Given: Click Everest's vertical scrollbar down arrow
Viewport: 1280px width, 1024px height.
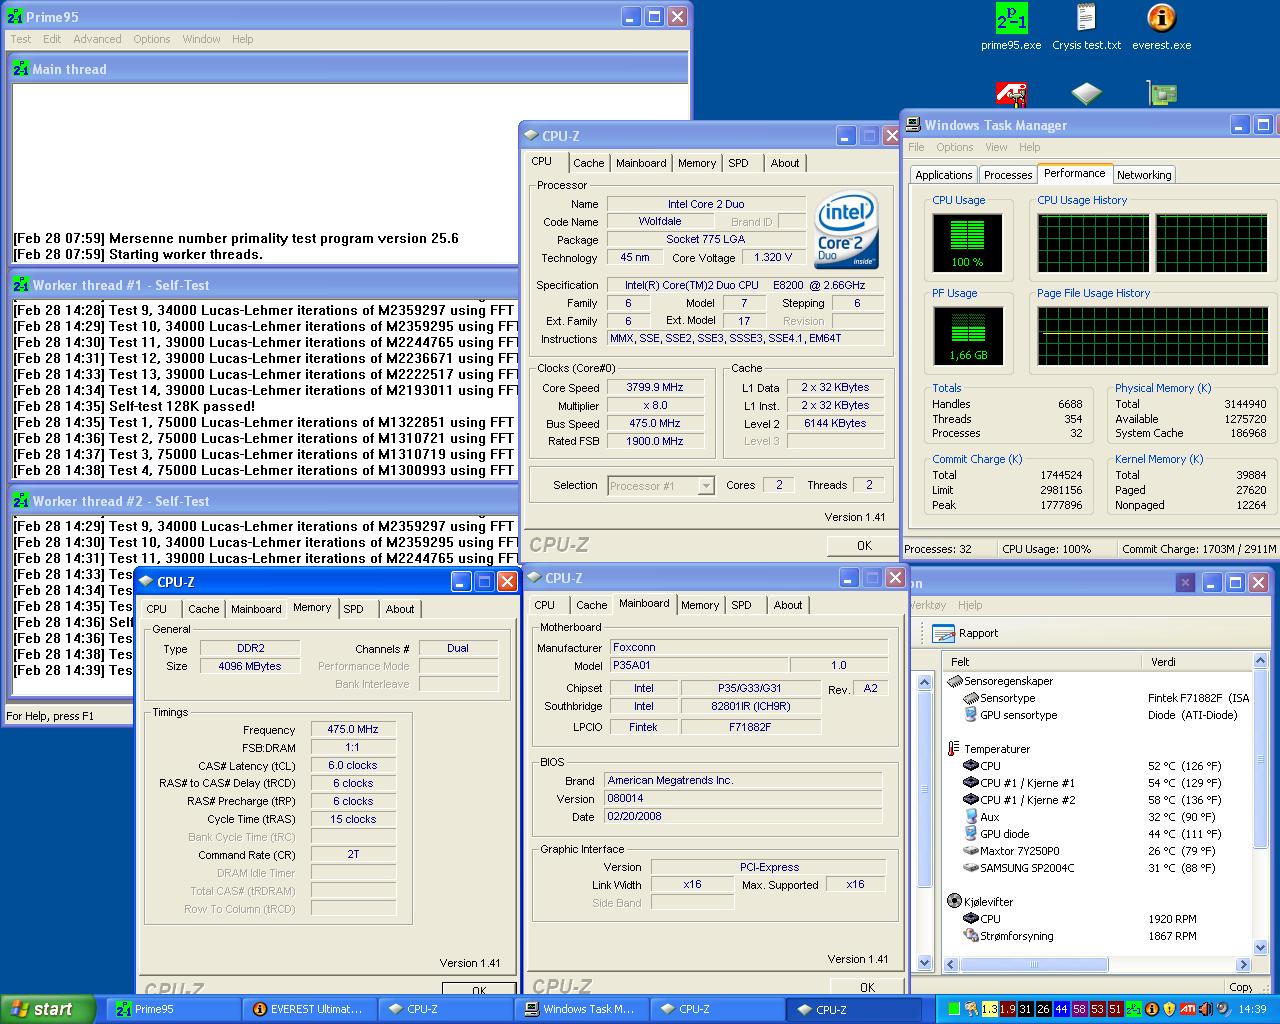Looking at the screenshot, I should pos(1260,947).
